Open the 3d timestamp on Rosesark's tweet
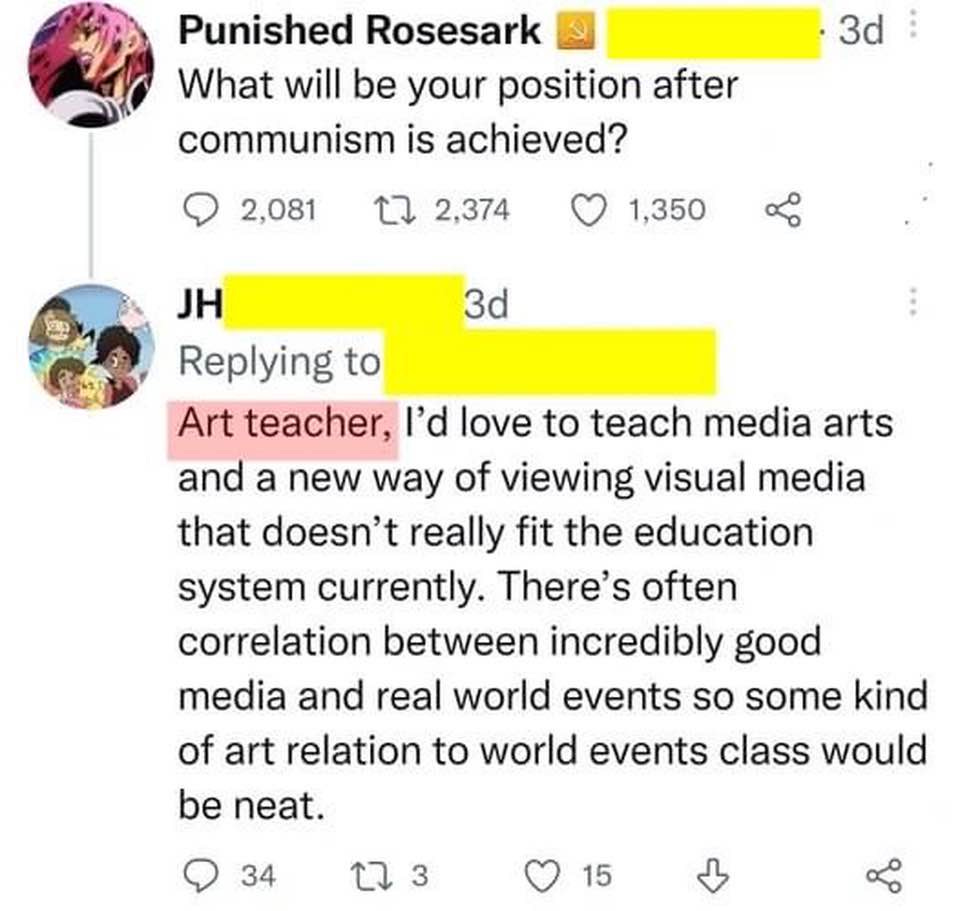This screenshot has height=911, width=960. (x=861, y=30)
